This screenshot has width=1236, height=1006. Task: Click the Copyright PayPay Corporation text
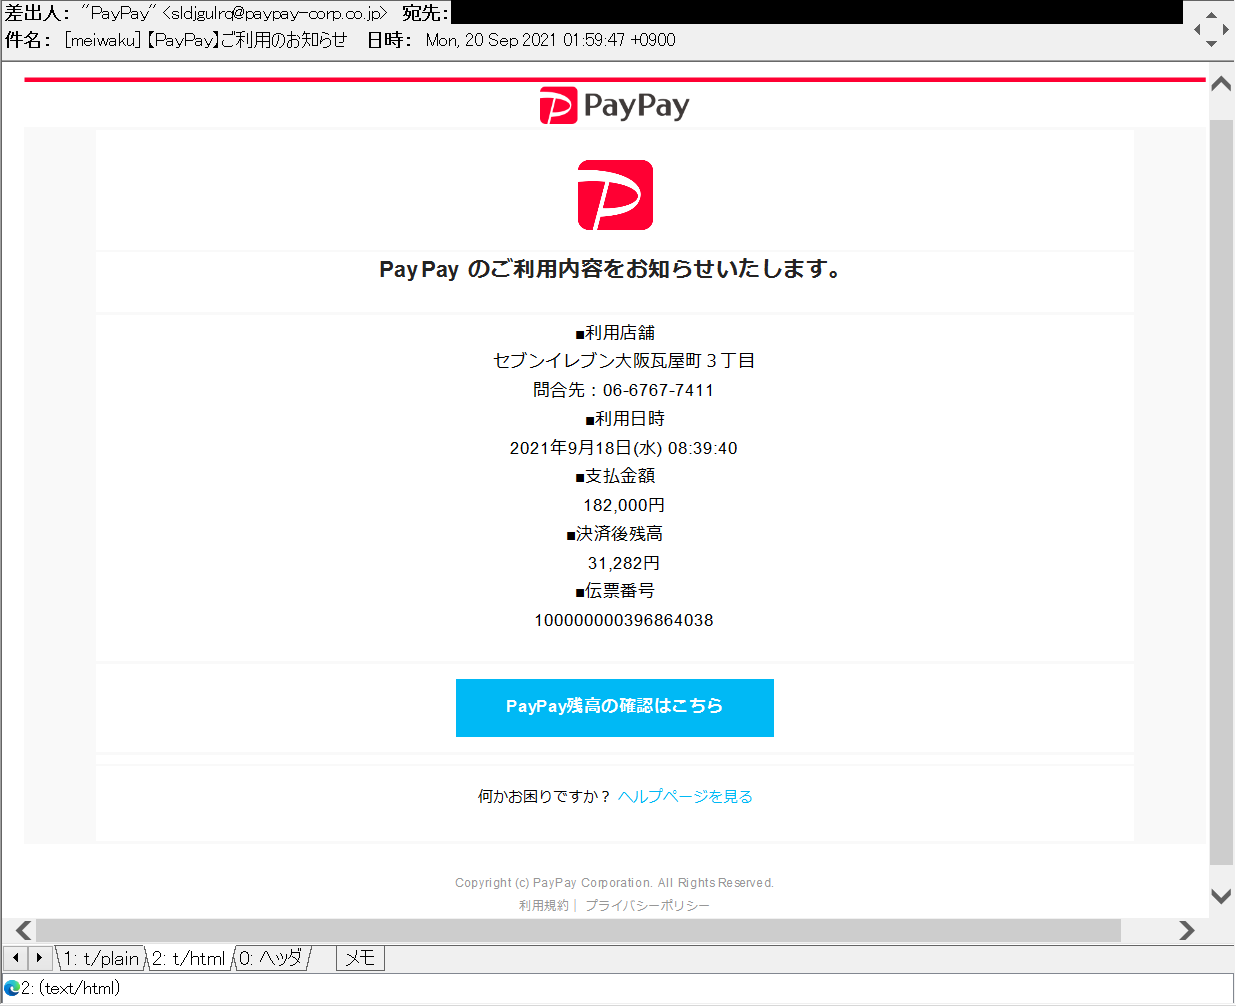click(x=614, y=883)
